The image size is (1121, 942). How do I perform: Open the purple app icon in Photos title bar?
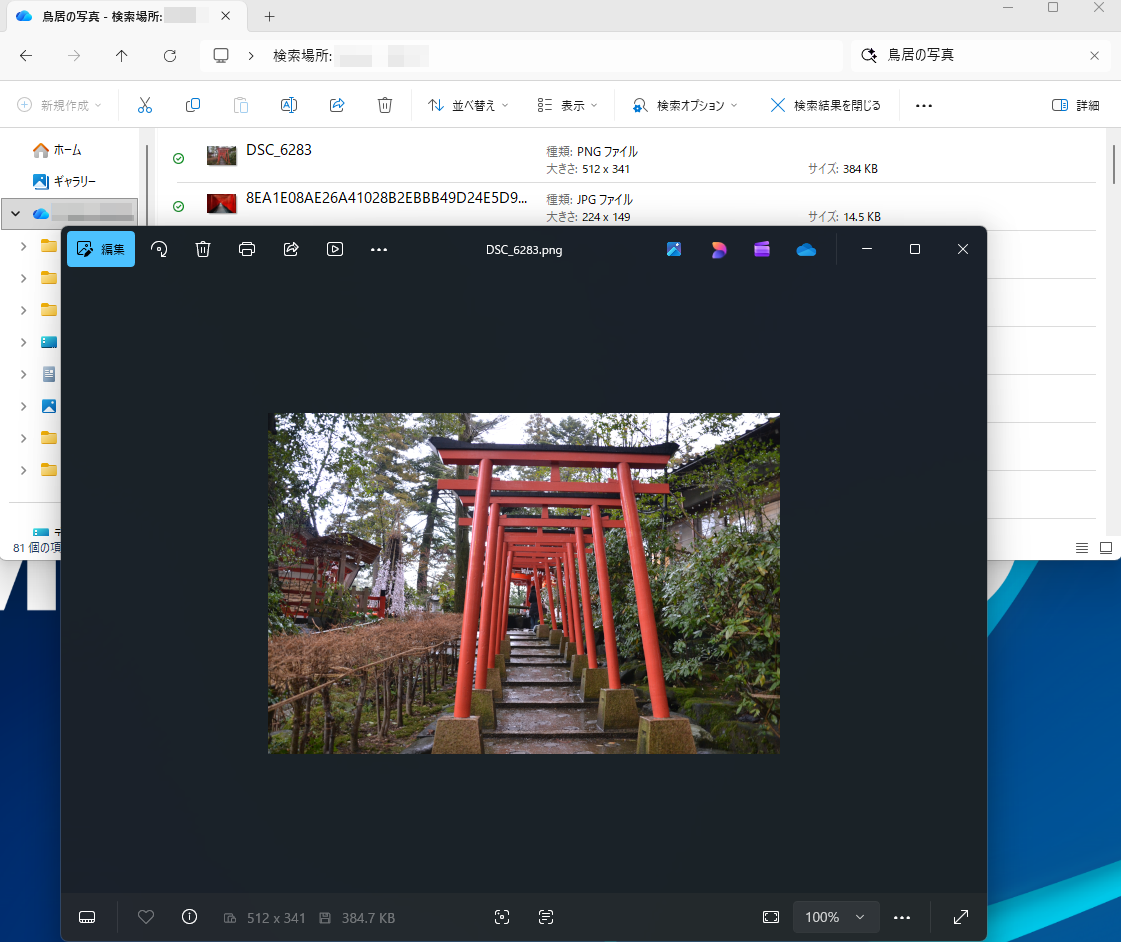pos(761,249)
